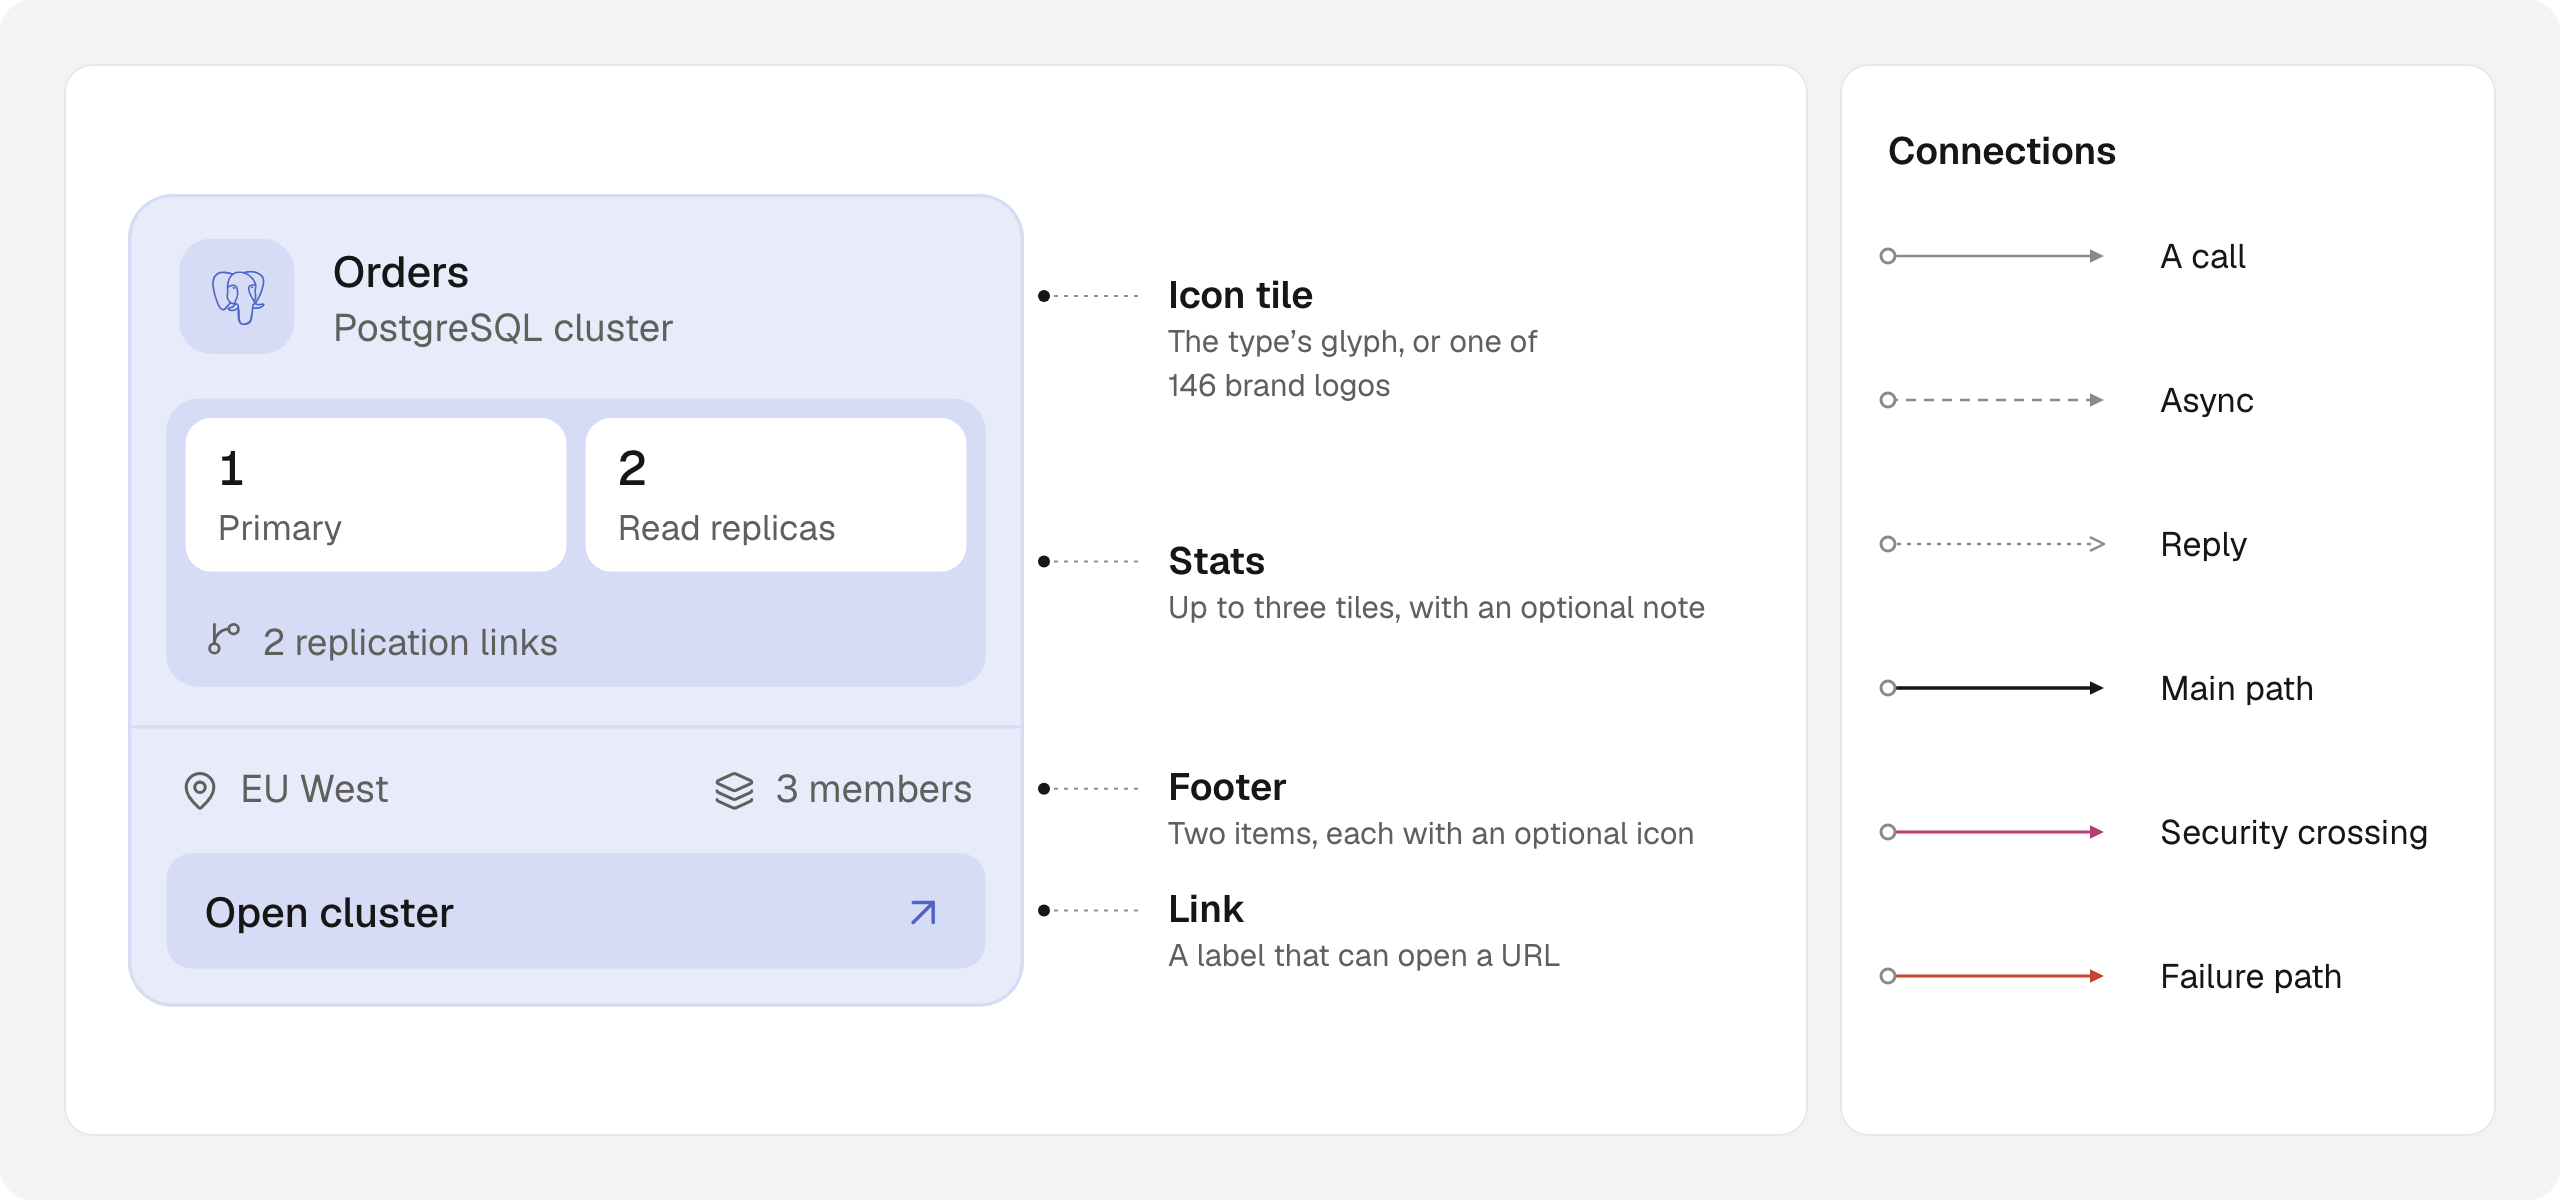
Task: Click the Footer annotation heading
Action: (1227, 787)
